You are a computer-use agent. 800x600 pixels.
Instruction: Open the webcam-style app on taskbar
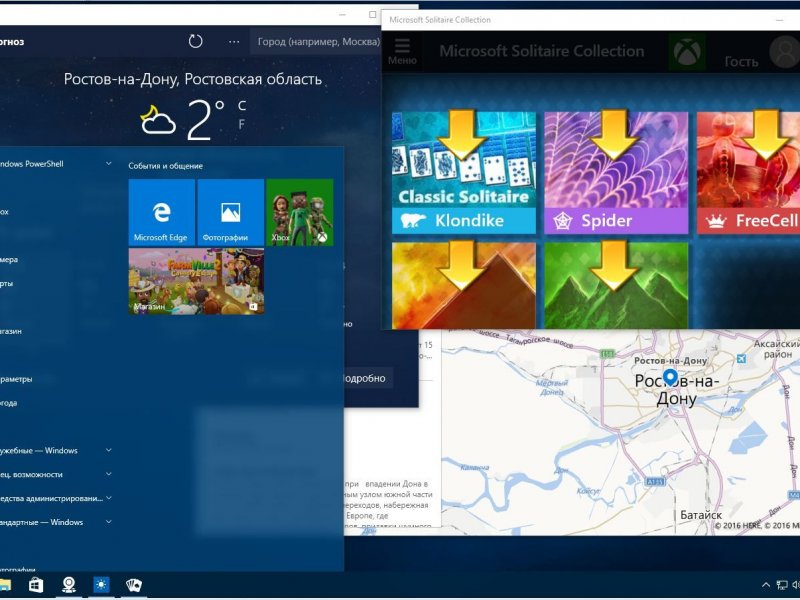pos(68,585)
